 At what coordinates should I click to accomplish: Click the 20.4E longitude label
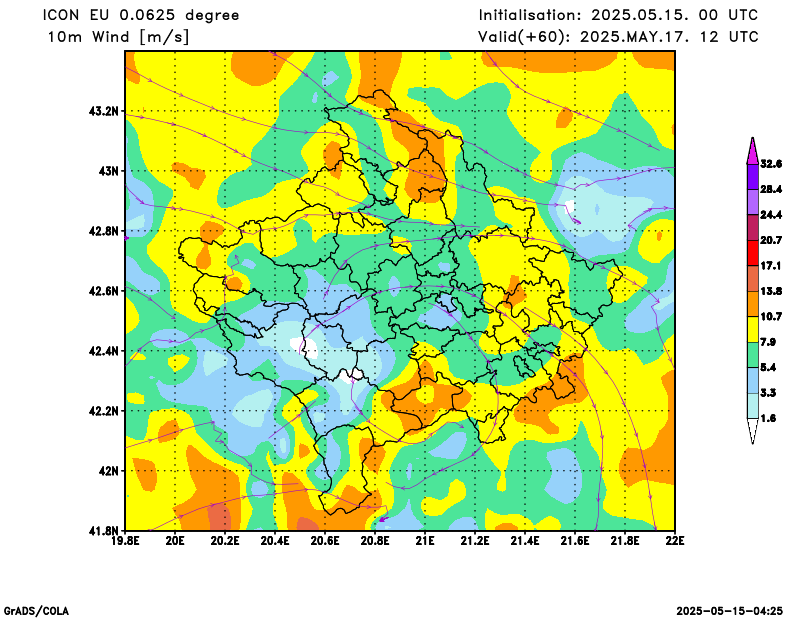click(275, 541)
